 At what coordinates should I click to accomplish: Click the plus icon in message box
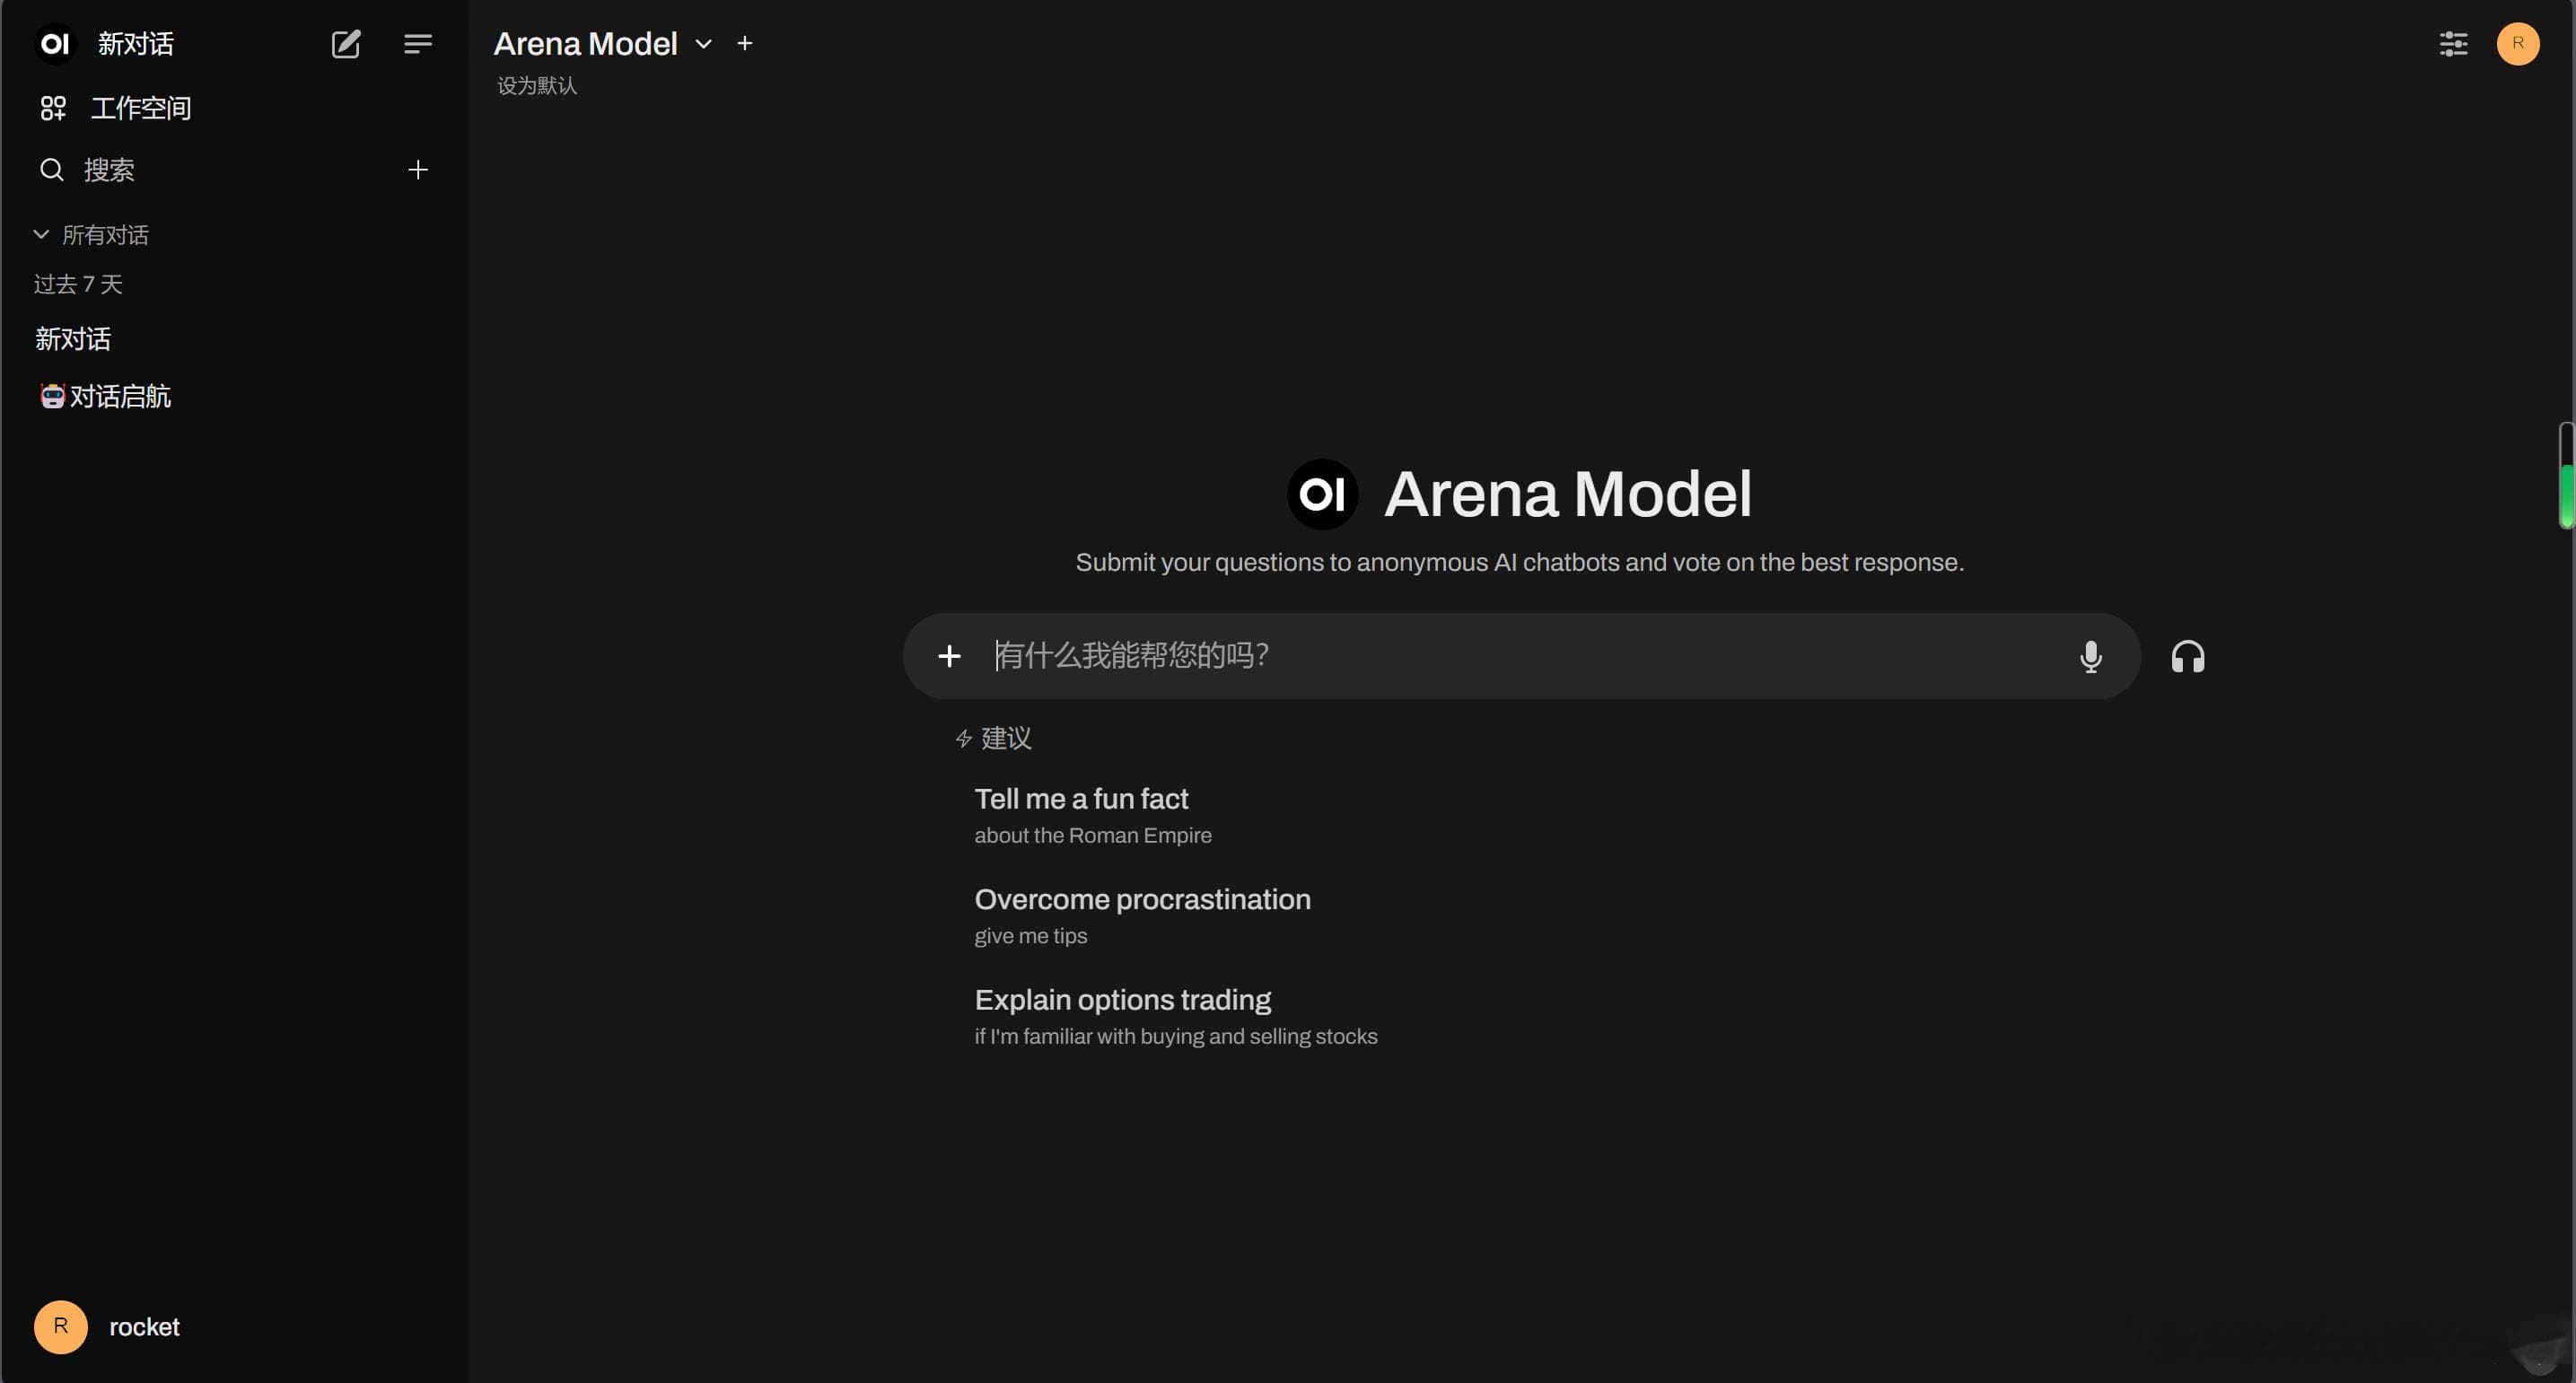[949, 656]
